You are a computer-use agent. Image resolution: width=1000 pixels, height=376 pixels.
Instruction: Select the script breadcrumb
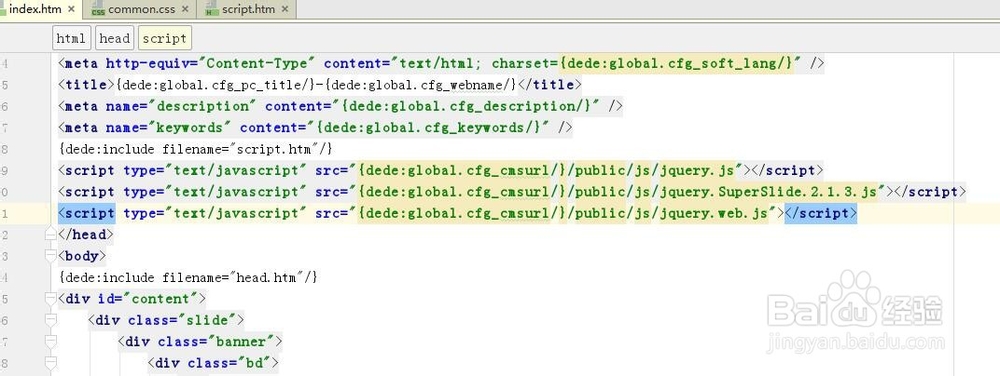tap(165, 38)
